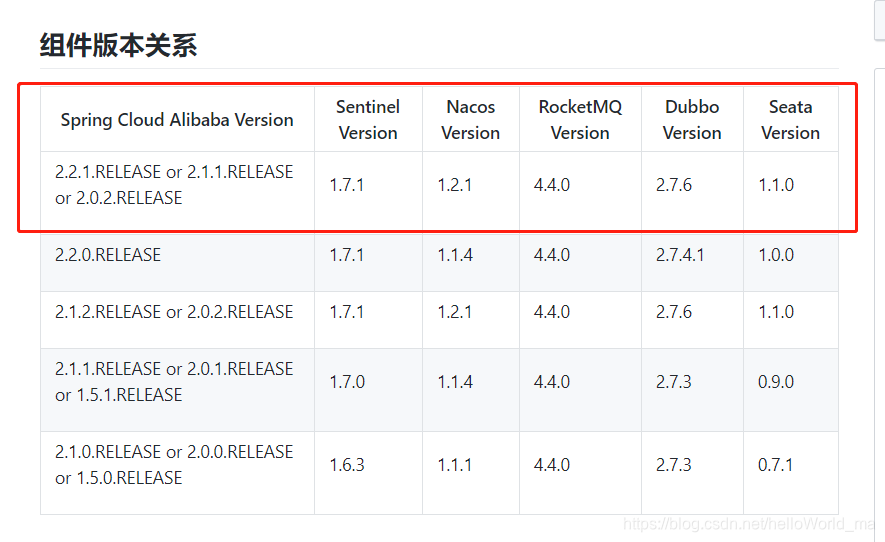Select the "Seata Version" column header
This screenshot has width=885, height=542.
790,120
